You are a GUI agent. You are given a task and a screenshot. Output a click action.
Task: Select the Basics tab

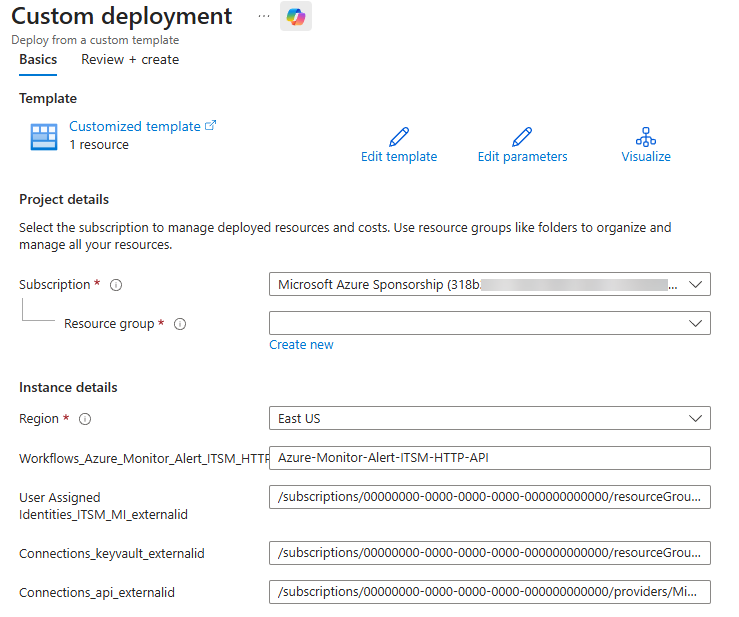coord(38,60)
